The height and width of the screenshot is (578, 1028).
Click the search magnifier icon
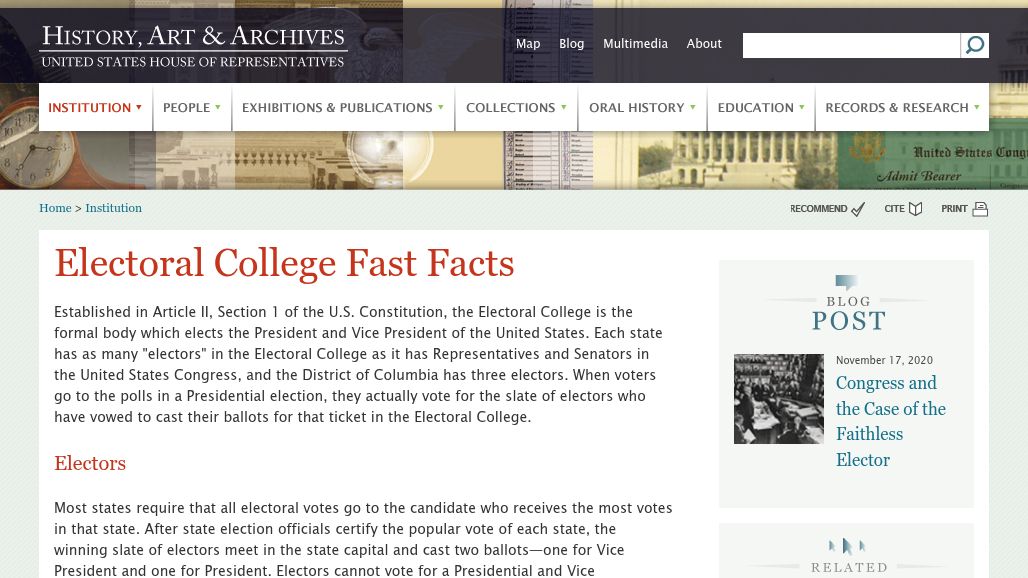(975, 45)
